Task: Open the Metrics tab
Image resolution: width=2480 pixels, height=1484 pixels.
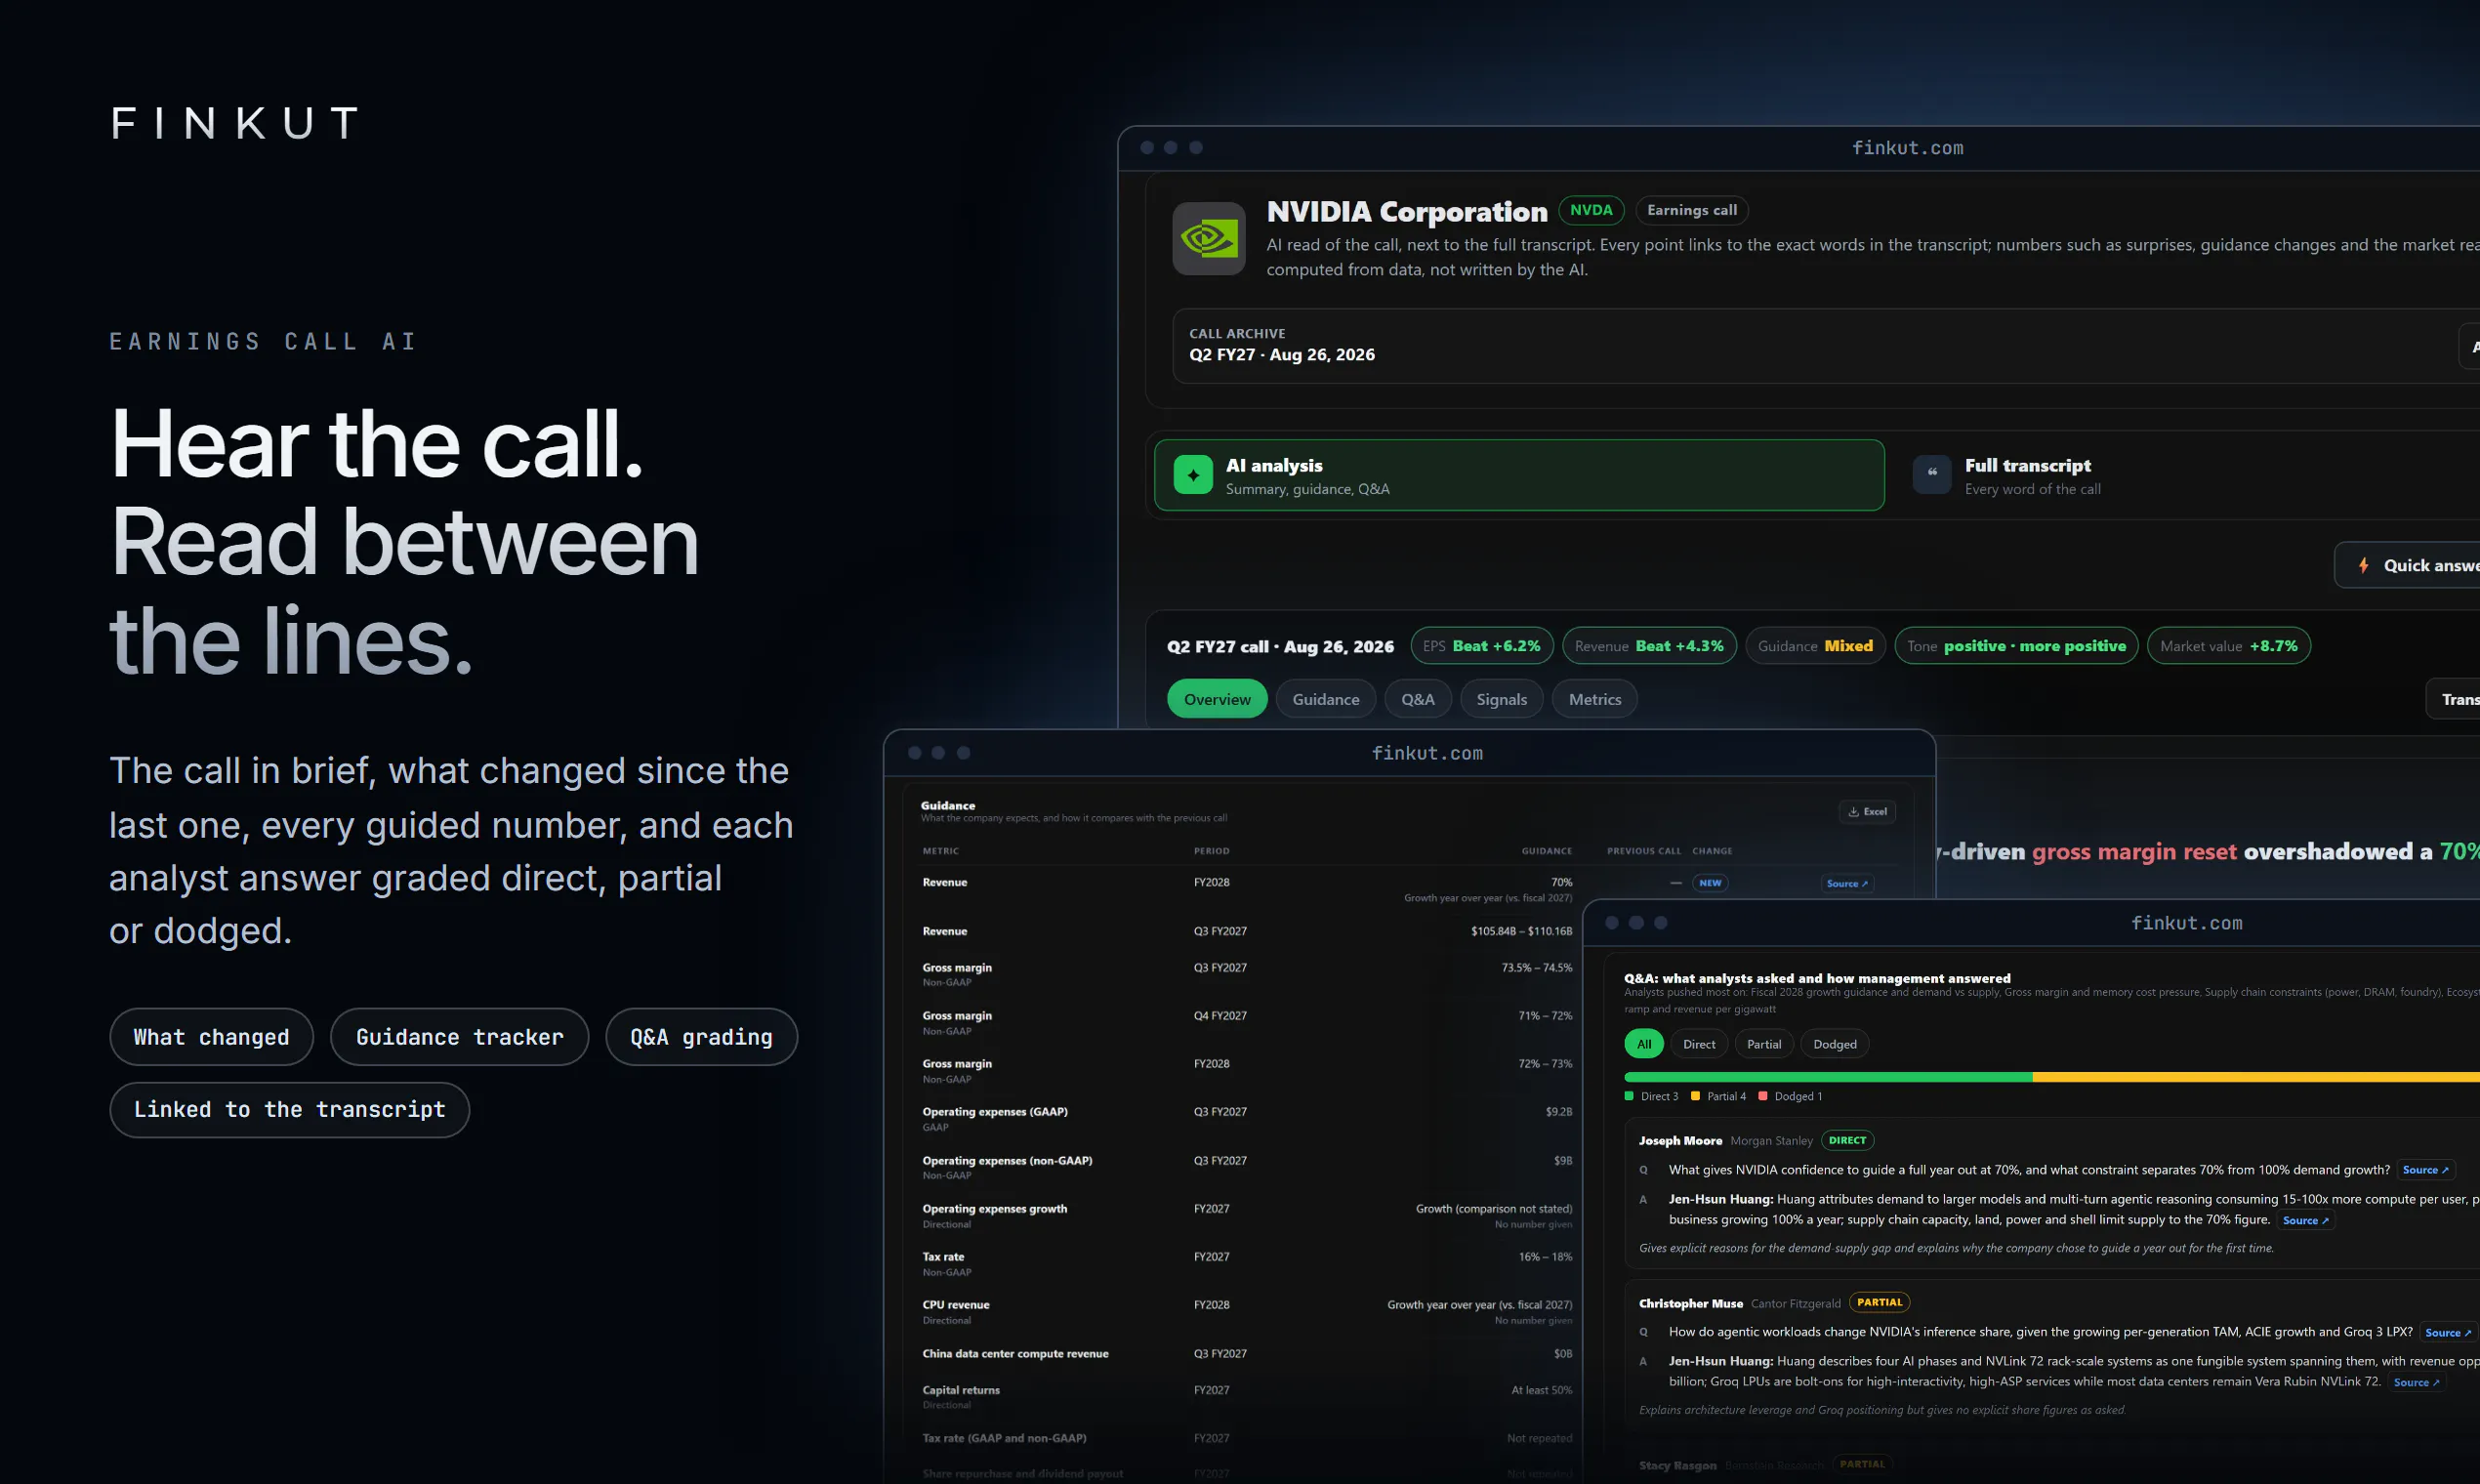Action: point(1594,699)
